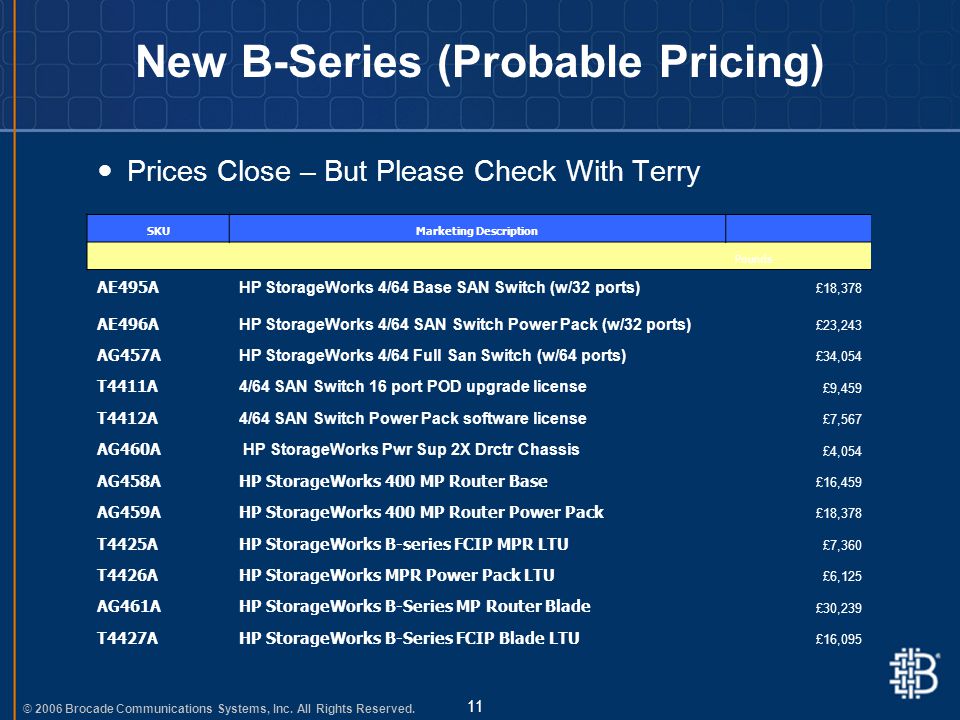The height and width of the screenshot is (720, 960).
Task: Click the £6,125 price for T4426A
Action: click(x=842, y=576)
